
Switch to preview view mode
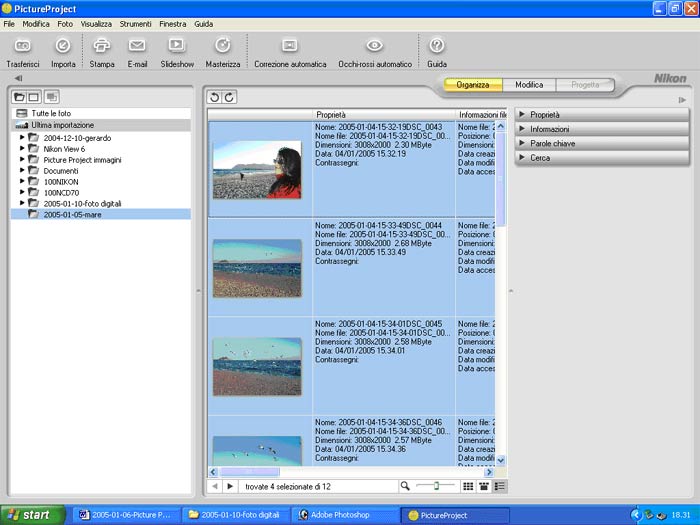pos(483,486)
